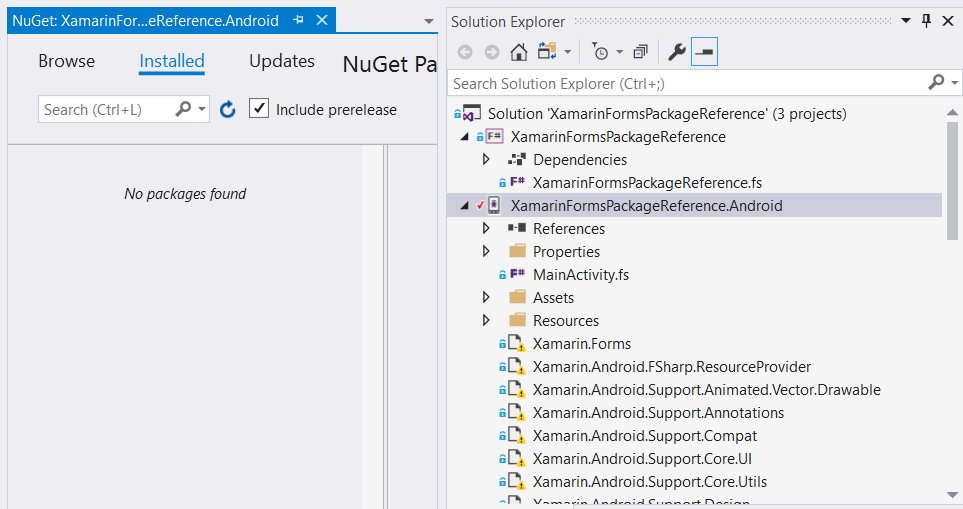Open the document tabs overflow dropdown
Screen dimensions: 963x509
429,21
